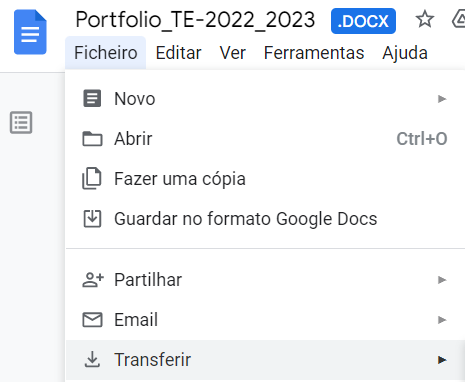Click the Drive status icon beside the star
The image size is (465, 382).
coord(459,19)
